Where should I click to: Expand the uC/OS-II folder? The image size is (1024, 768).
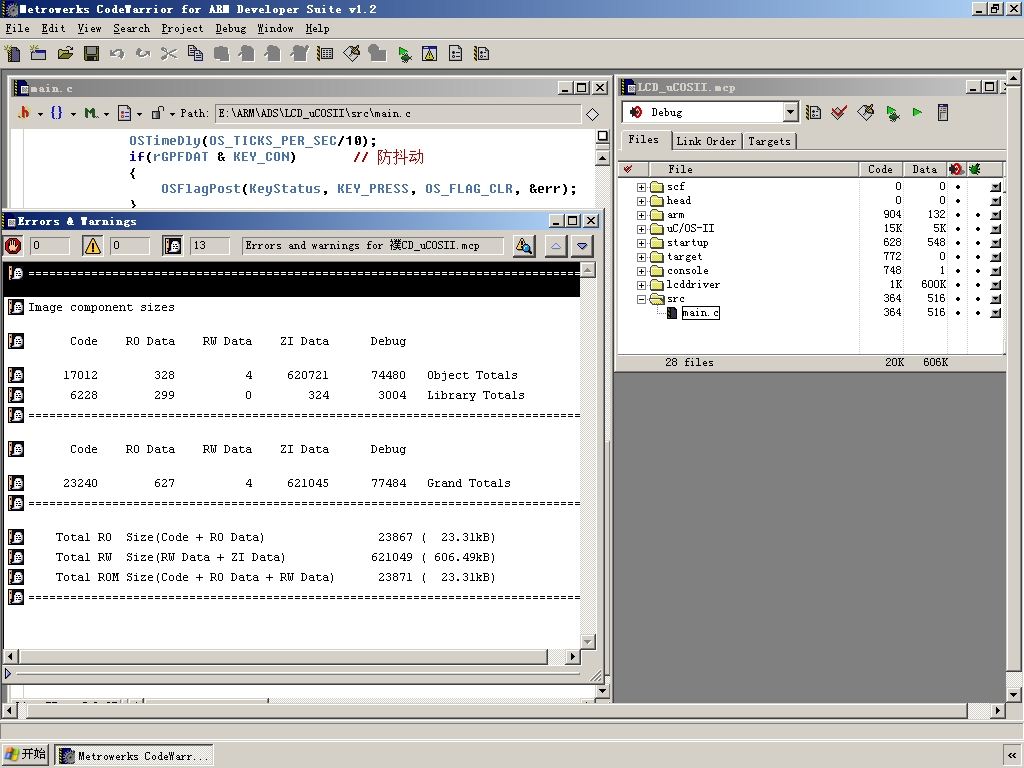click(641, 229)
